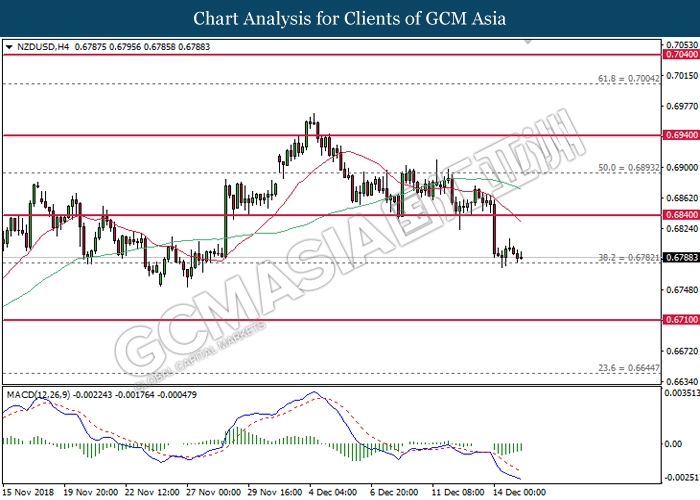The height and width of the screenshot is (500, 700).
Task: Click the 11 Dec 08:00 time label
Action: coord(458,492)
